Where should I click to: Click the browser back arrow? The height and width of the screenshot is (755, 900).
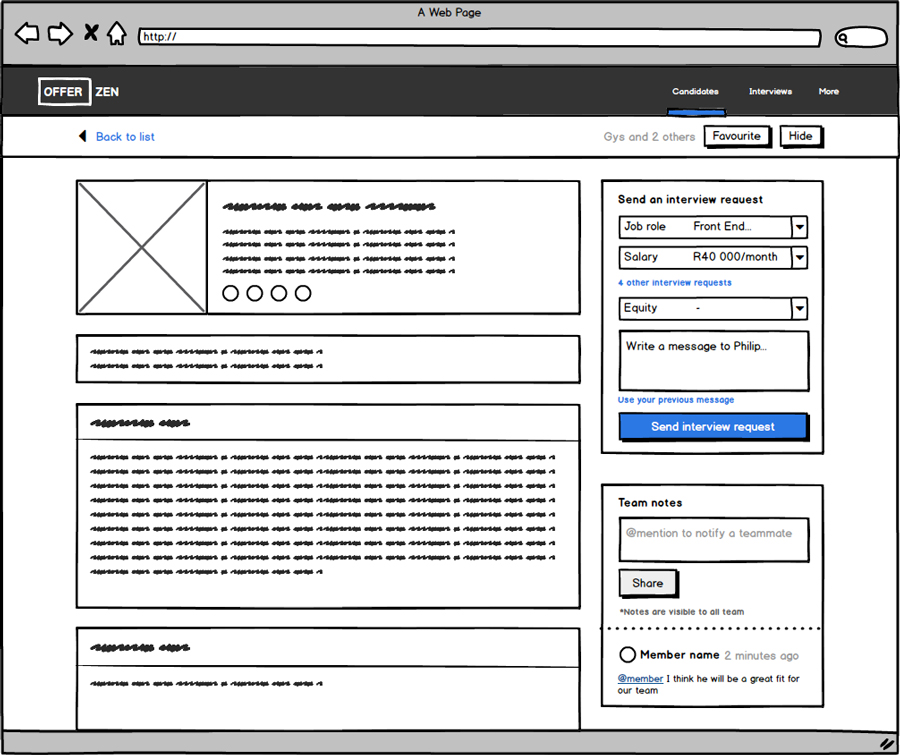click(27, 33)
